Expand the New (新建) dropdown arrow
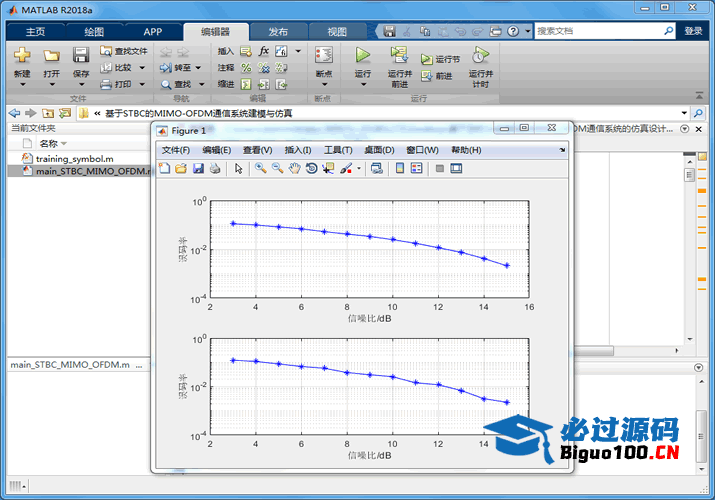Image resolution: width=715 pixels, height=500 pixels. (x=22, y=84)
